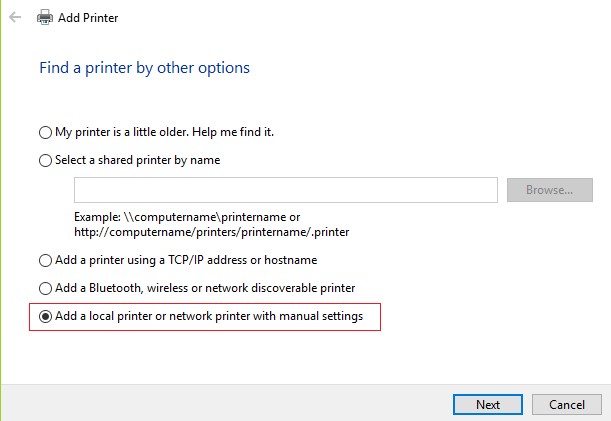Focus the shared printer name text box

(286, 190)
